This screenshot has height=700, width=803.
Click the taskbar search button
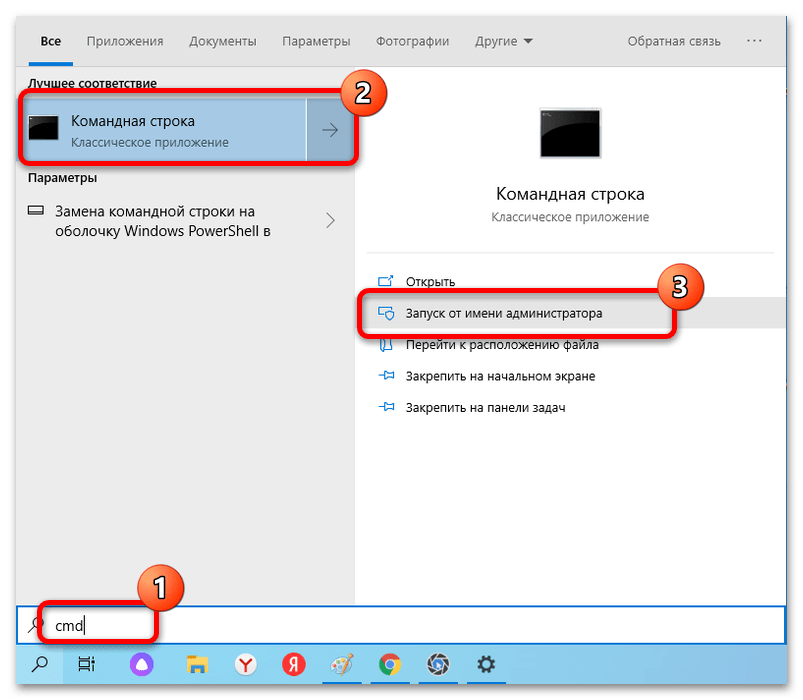40,665
